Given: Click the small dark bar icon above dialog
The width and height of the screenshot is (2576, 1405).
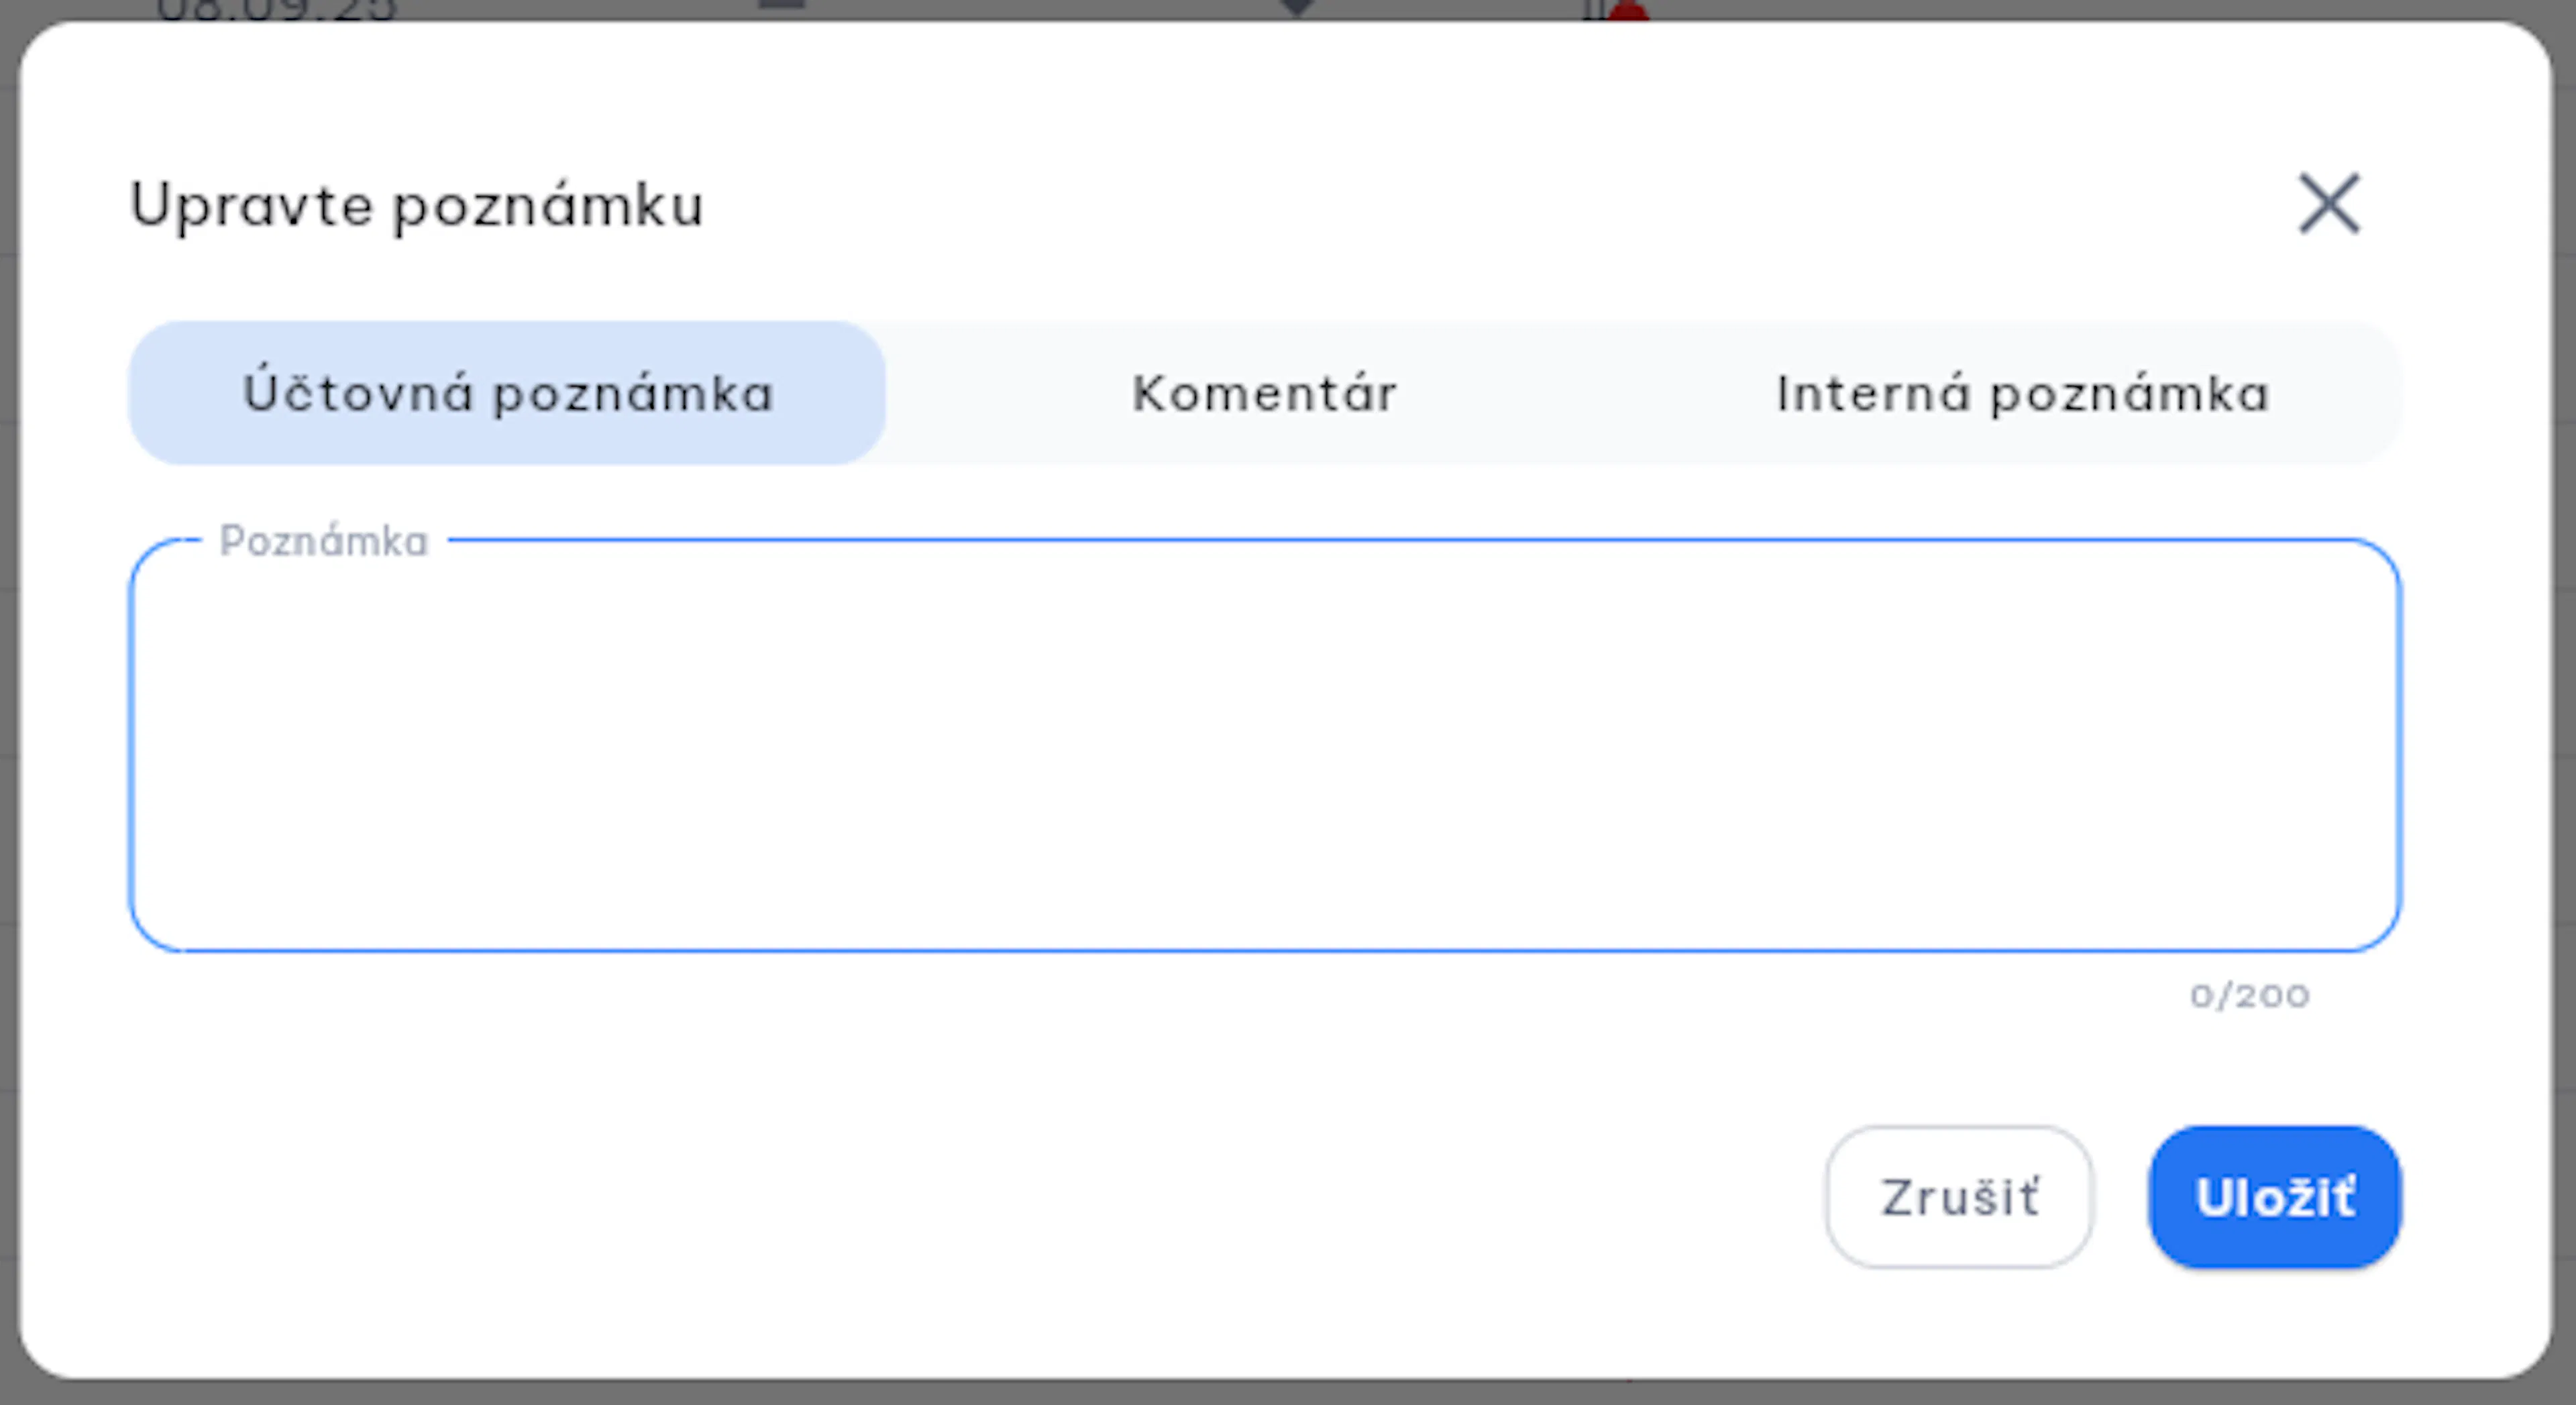Looking at the screenshot, I should click(x=781, y=5).
